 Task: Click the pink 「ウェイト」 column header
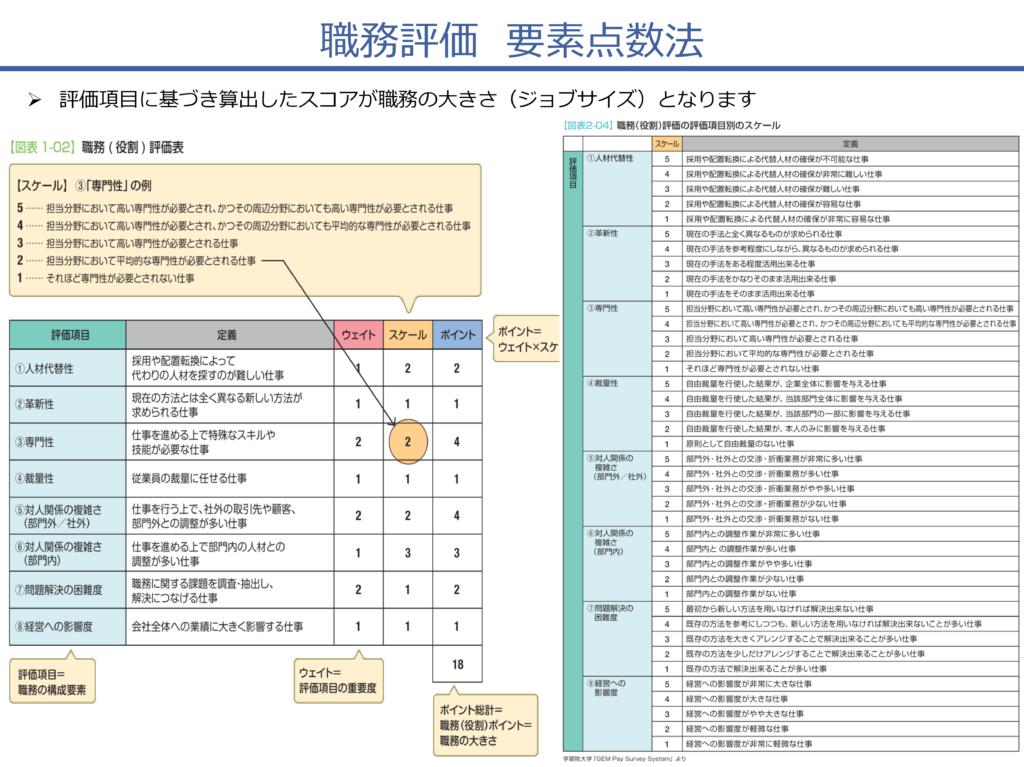point(359,335)
